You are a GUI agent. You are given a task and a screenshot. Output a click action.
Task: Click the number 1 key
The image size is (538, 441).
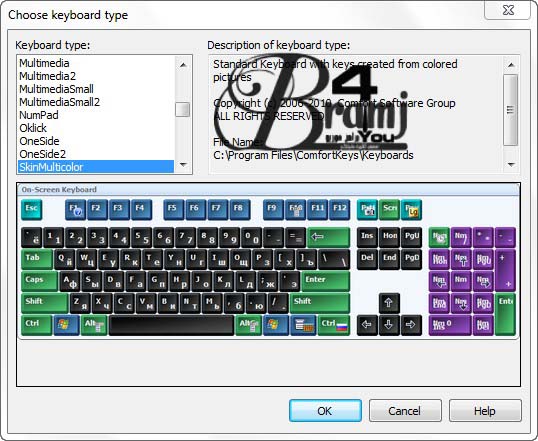(x=54, y=237)
